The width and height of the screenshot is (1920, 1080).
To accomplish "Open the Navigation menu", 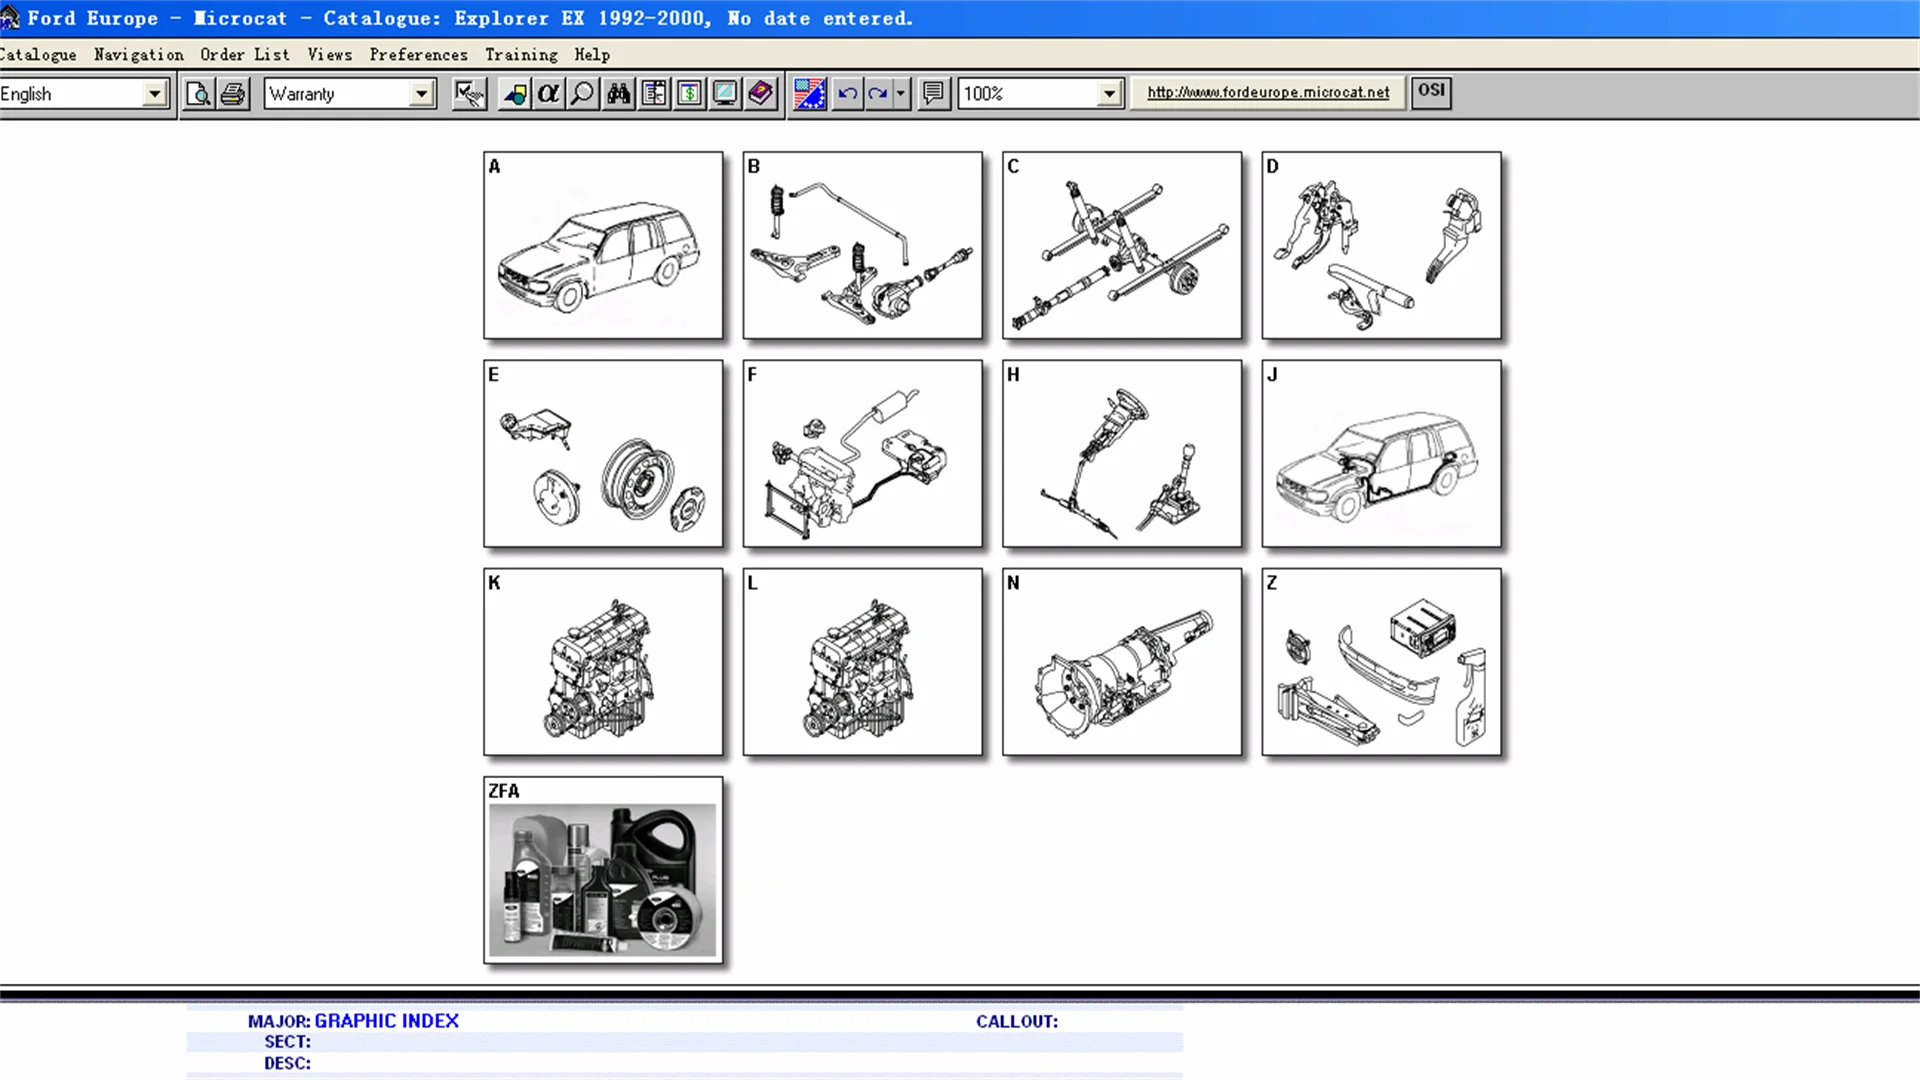I will (x=137, y=54).
